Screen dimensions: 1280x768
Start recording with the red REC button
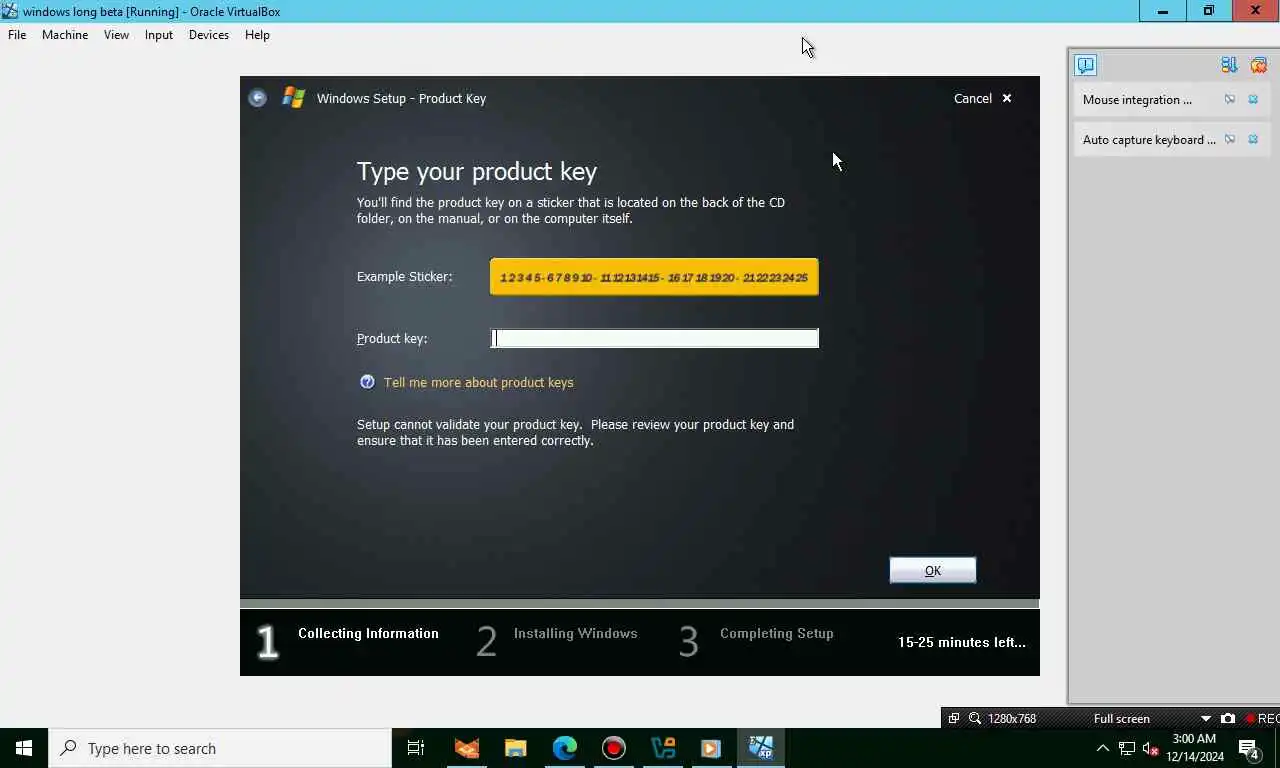[x=1262, y=718]
